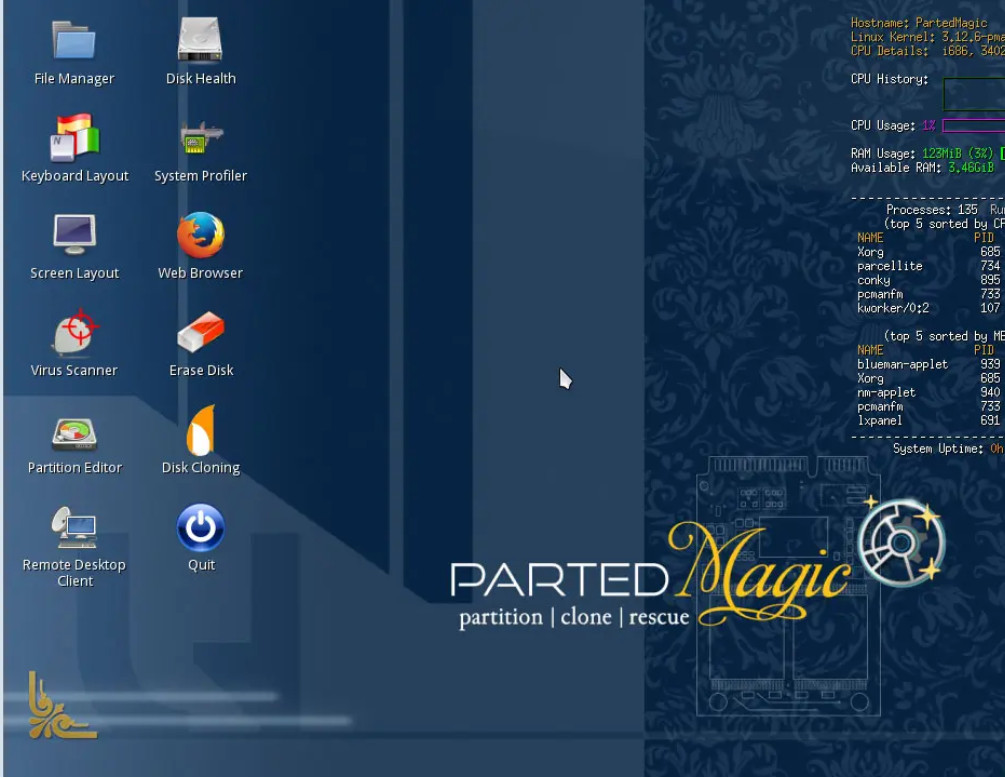The image size is (1005, 778).
Task: Launch the Disk Health hard-drive icon
Action: click(200, 40)
